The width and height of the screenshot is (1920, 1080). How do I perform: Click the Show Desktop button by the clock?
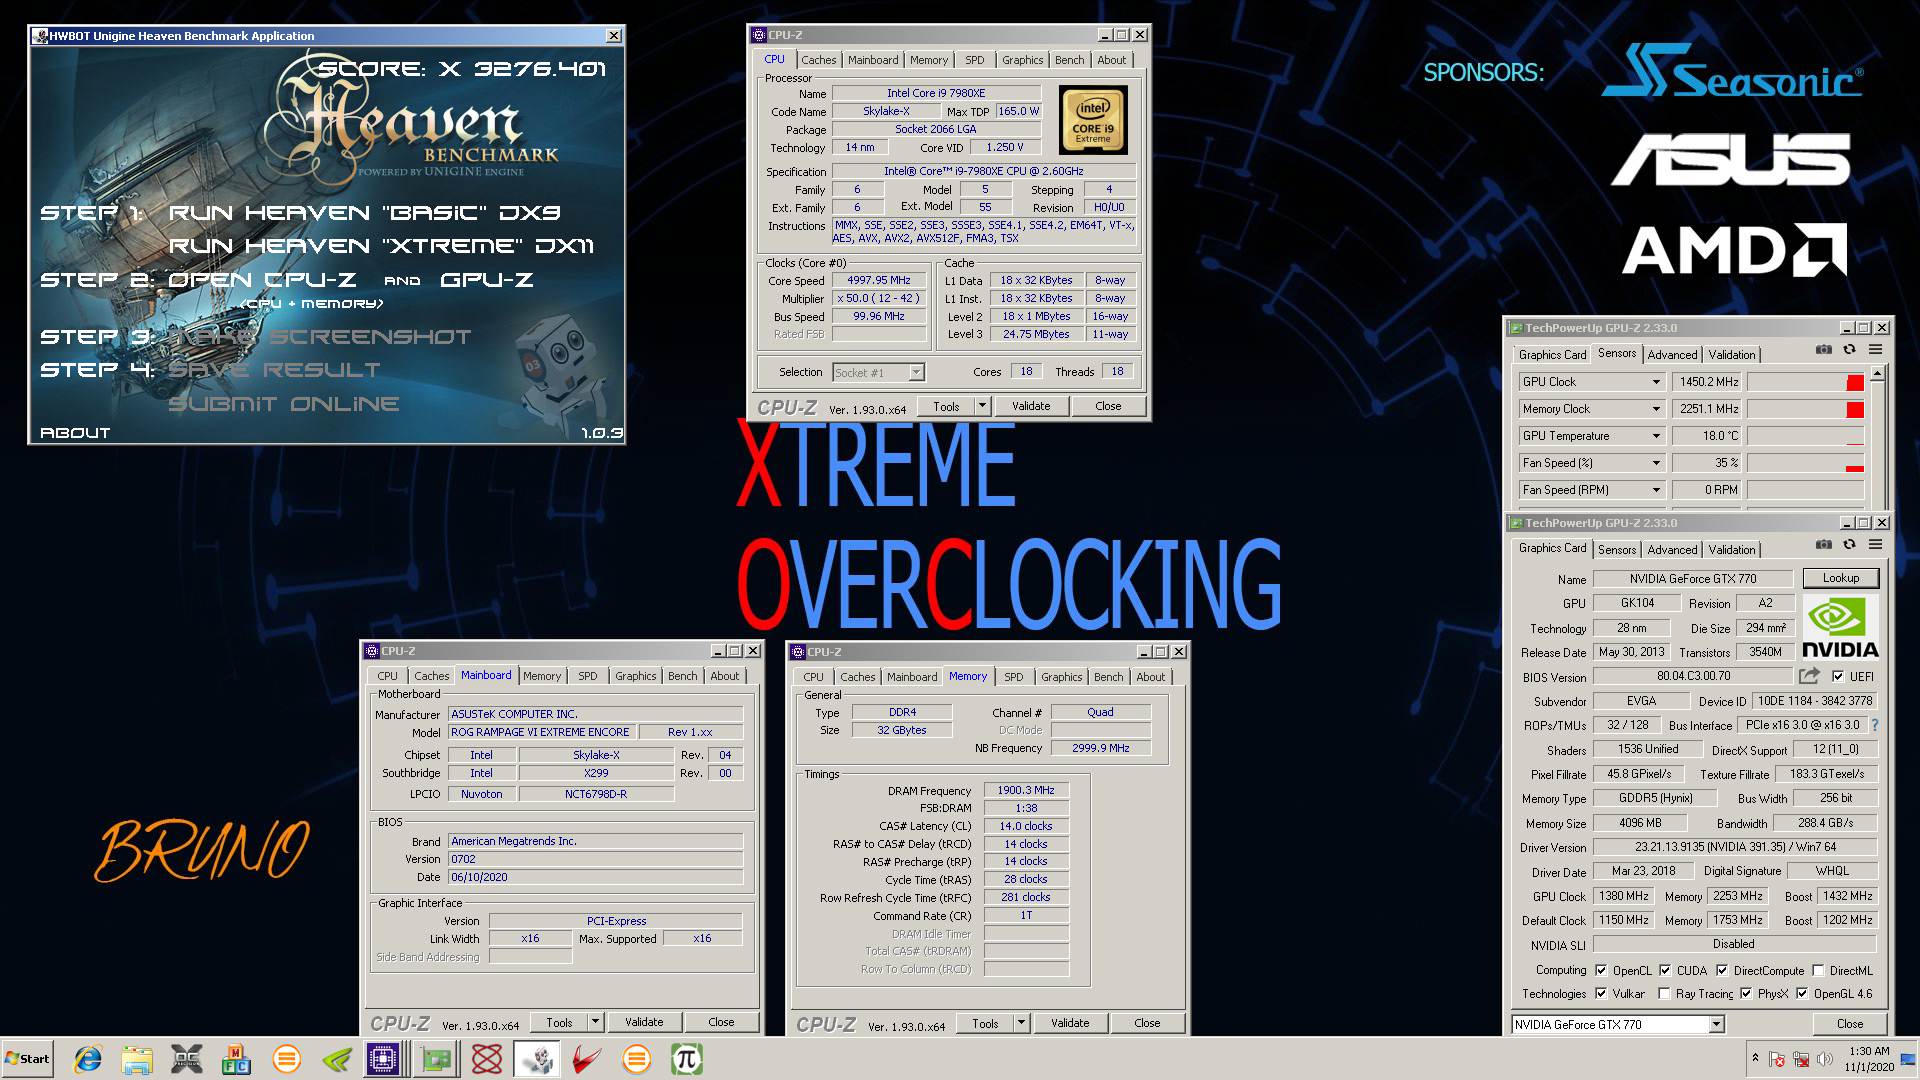[x=1909, y=1059]
